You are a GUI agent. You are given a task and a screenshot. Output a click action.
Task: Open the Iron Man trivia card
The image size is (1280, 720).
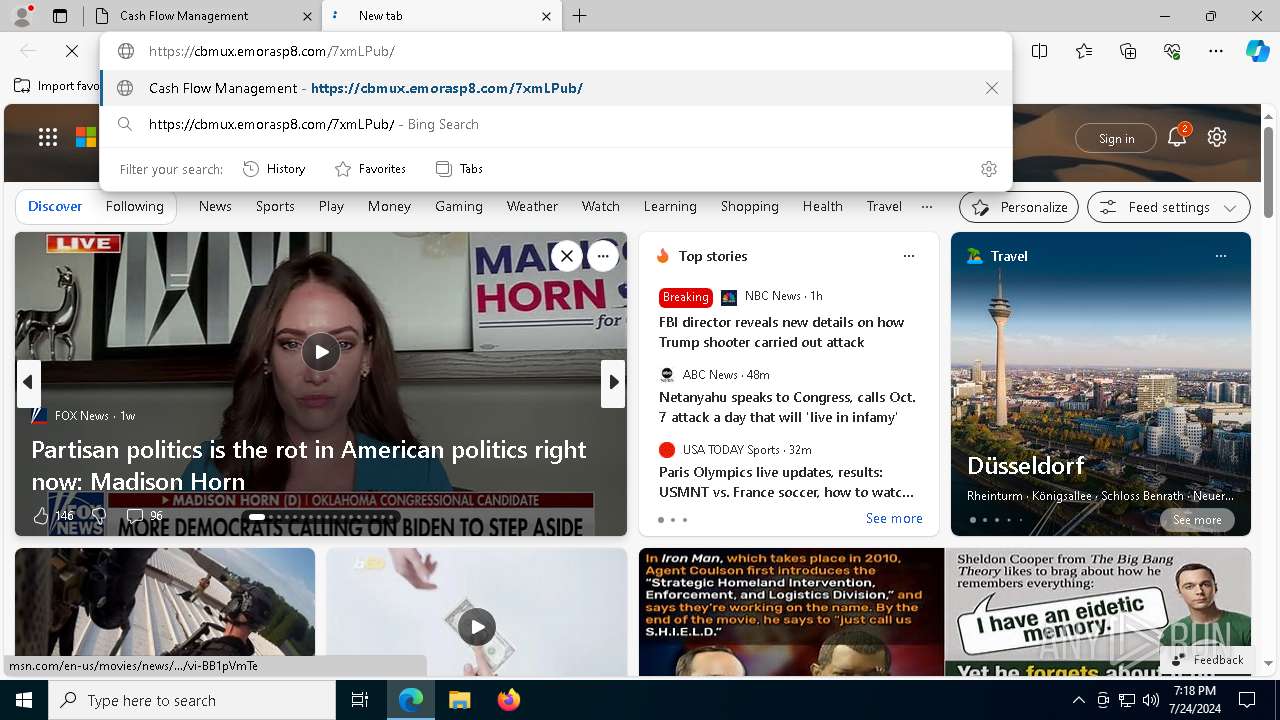[791, 612]
